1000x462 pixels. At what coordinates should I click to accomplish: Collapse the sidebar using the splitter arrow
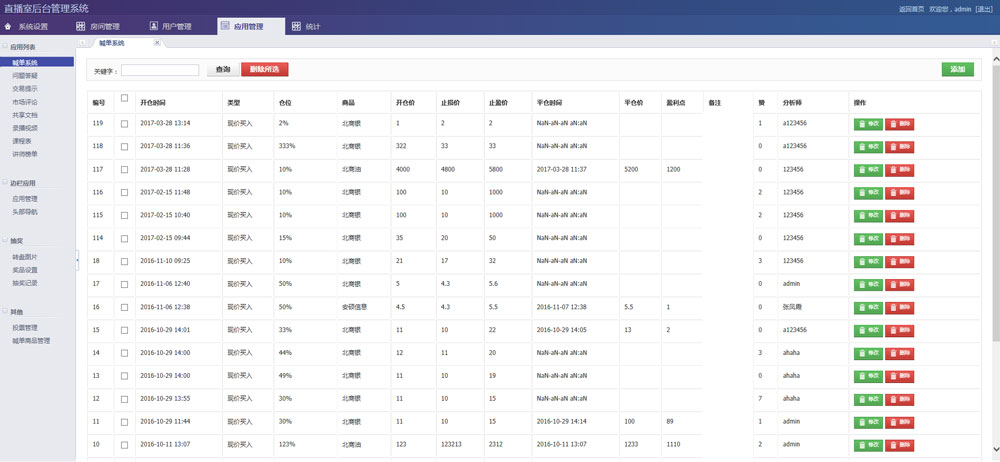pos(78,258)
